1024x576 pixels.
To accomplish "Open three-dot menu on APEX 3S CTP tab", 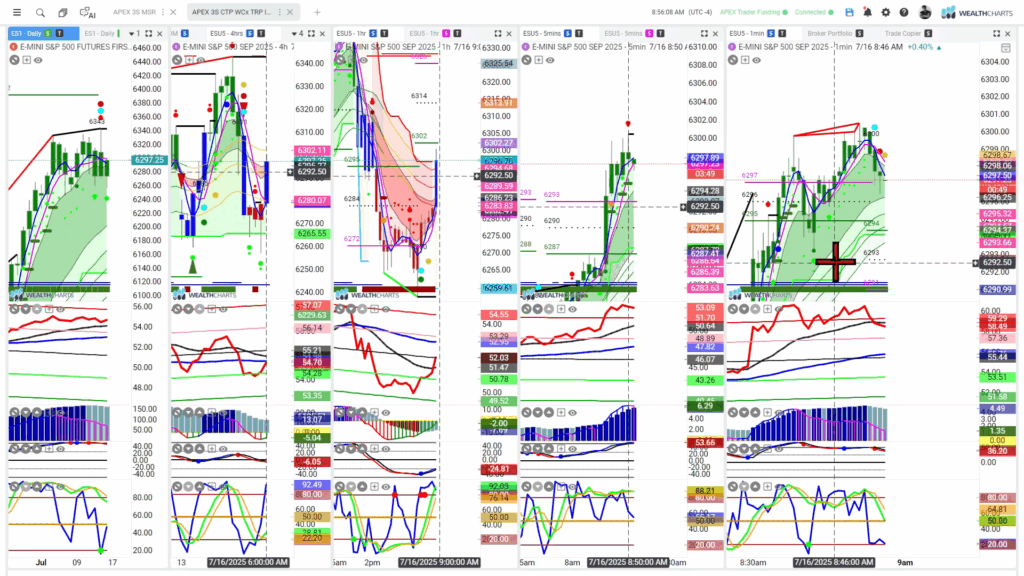I will tap(280, 12).
